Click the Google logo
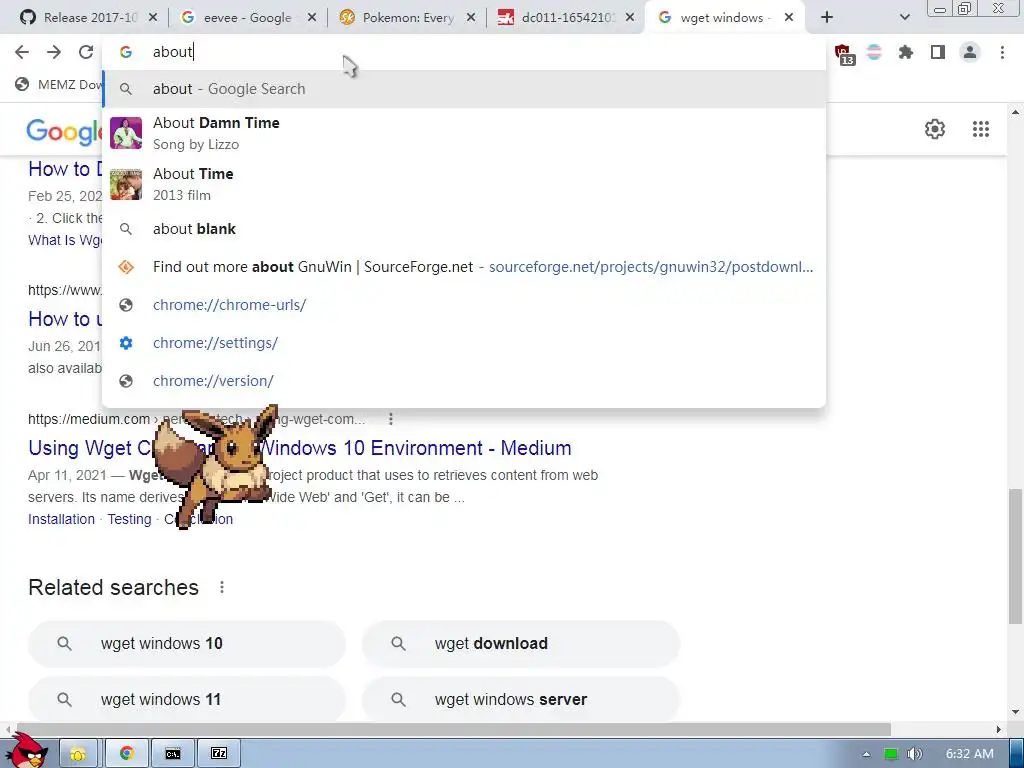The image size is (1024, 768). (64, 131)
